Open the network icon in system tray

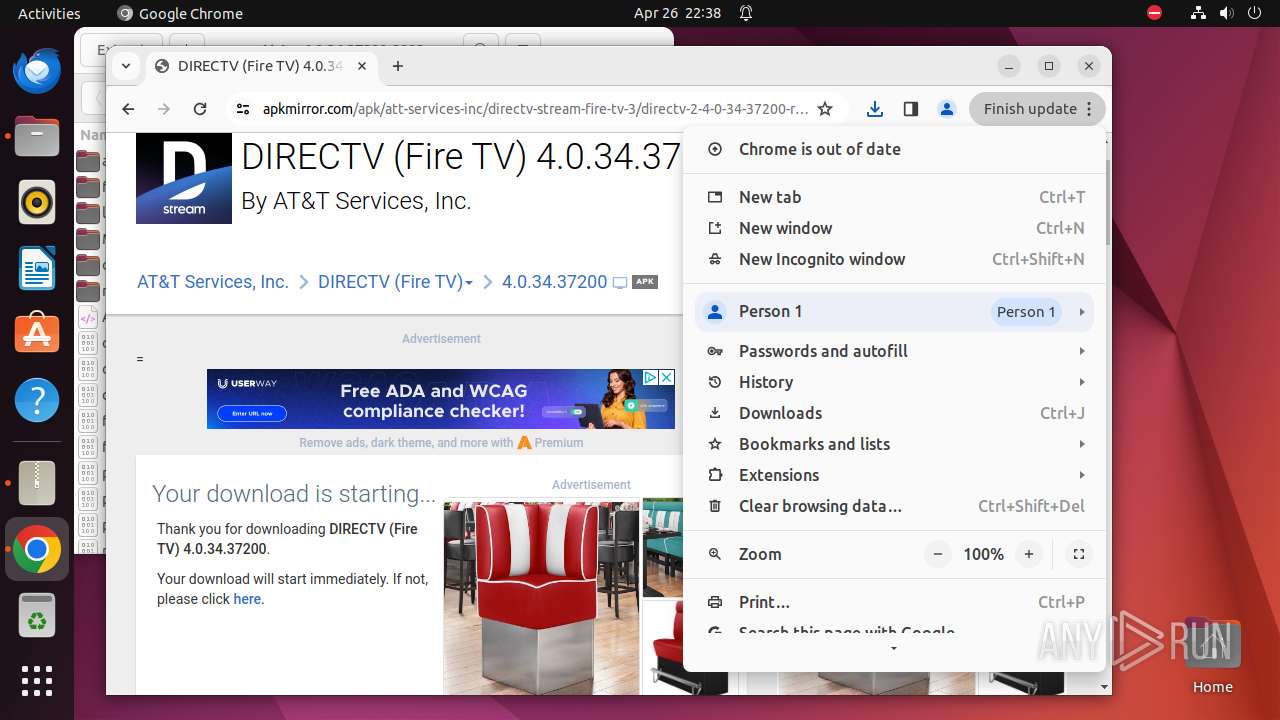click(x=1199, y=13)
